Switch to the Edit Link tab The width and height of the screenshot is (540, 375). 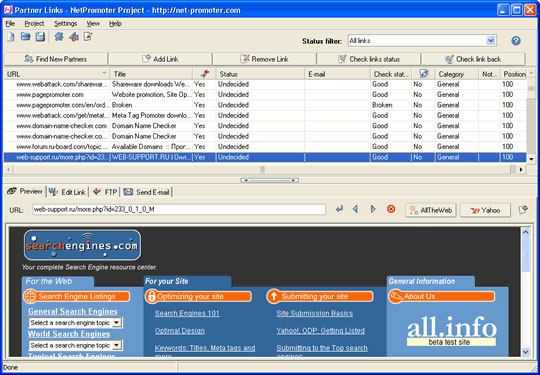[x=67, y=192]
